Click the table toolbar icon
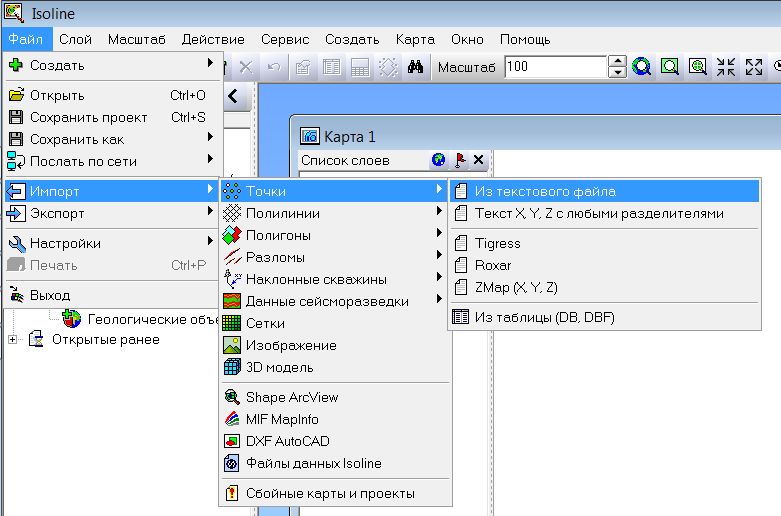Screen dimensions: 781x516 pyautogui.click(x=331, y=67)
